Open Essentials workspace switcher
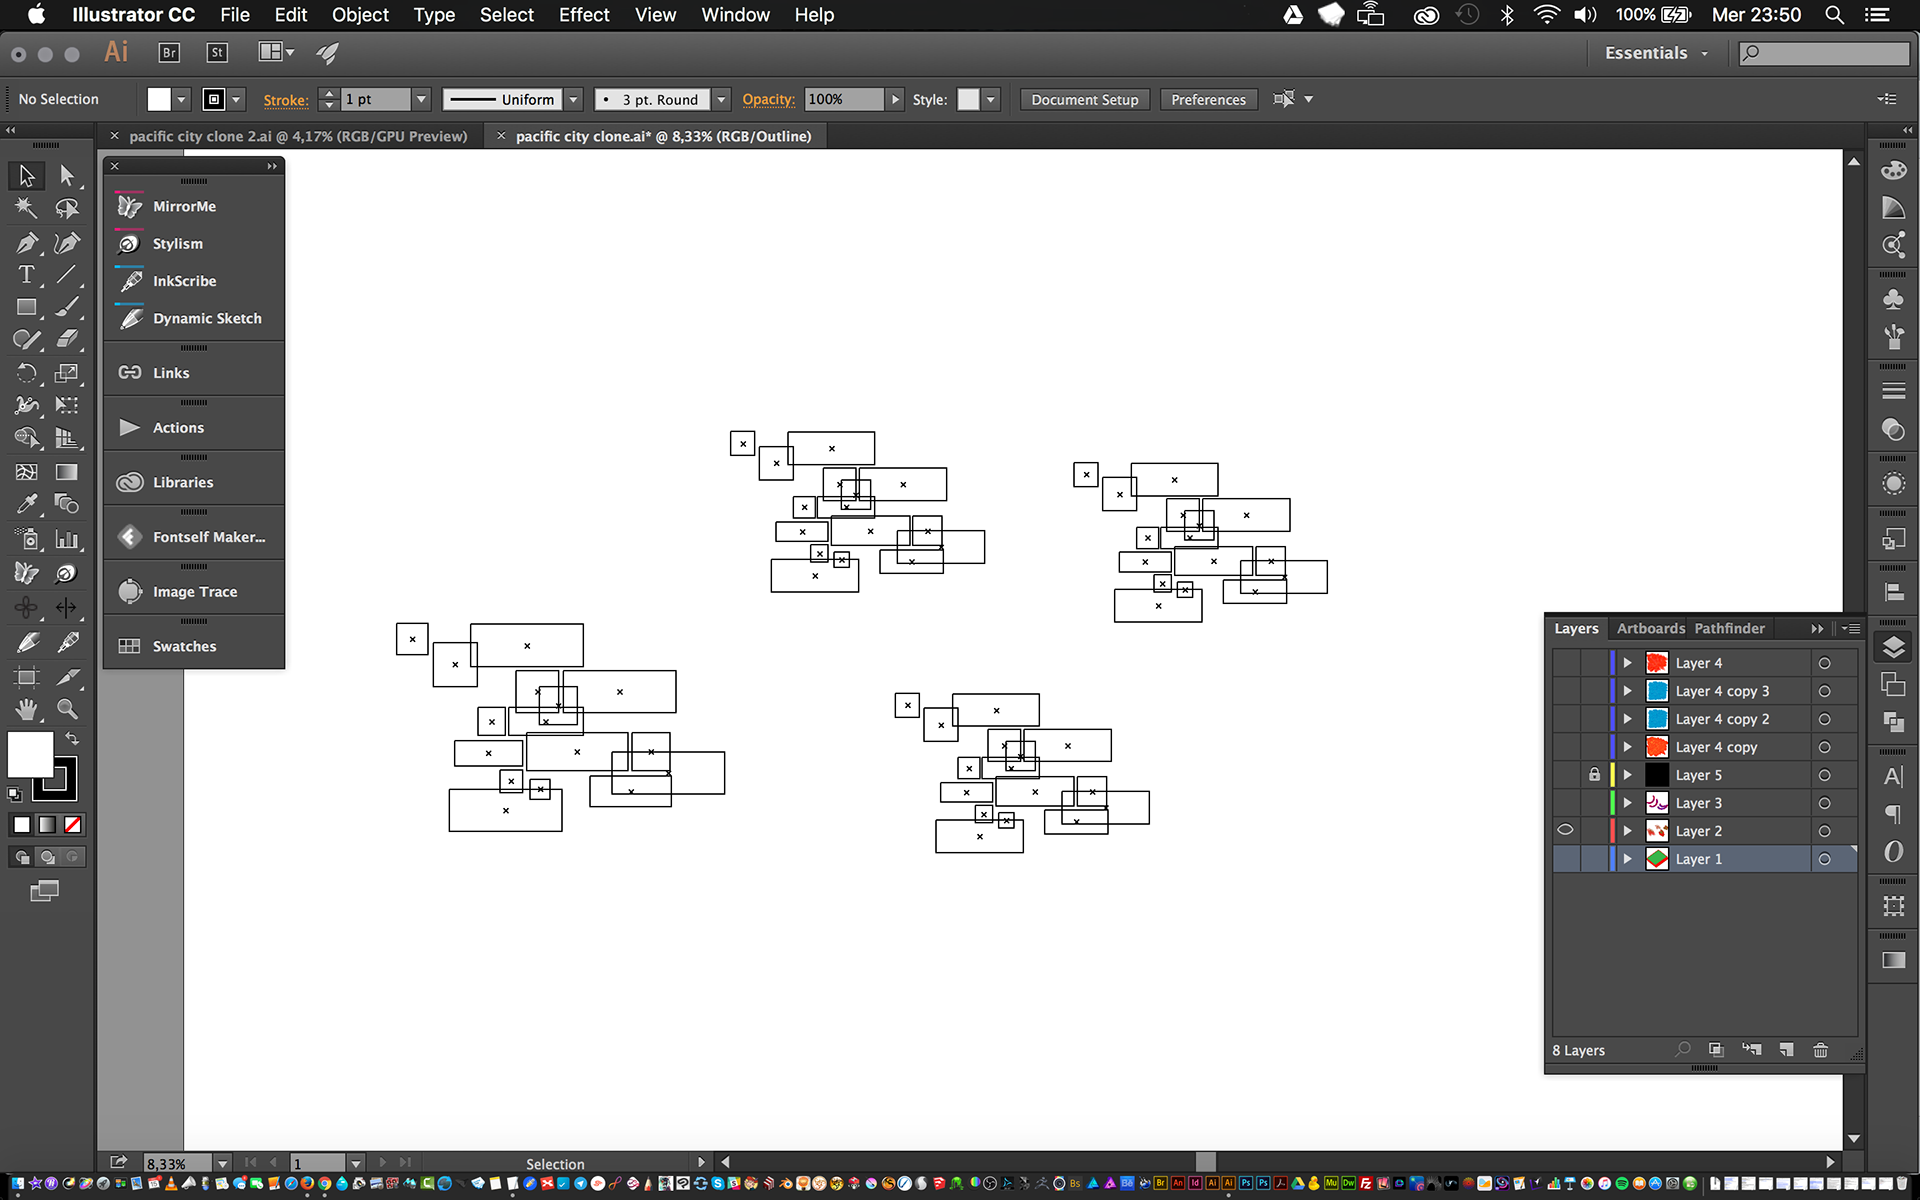 (1656, 53)
